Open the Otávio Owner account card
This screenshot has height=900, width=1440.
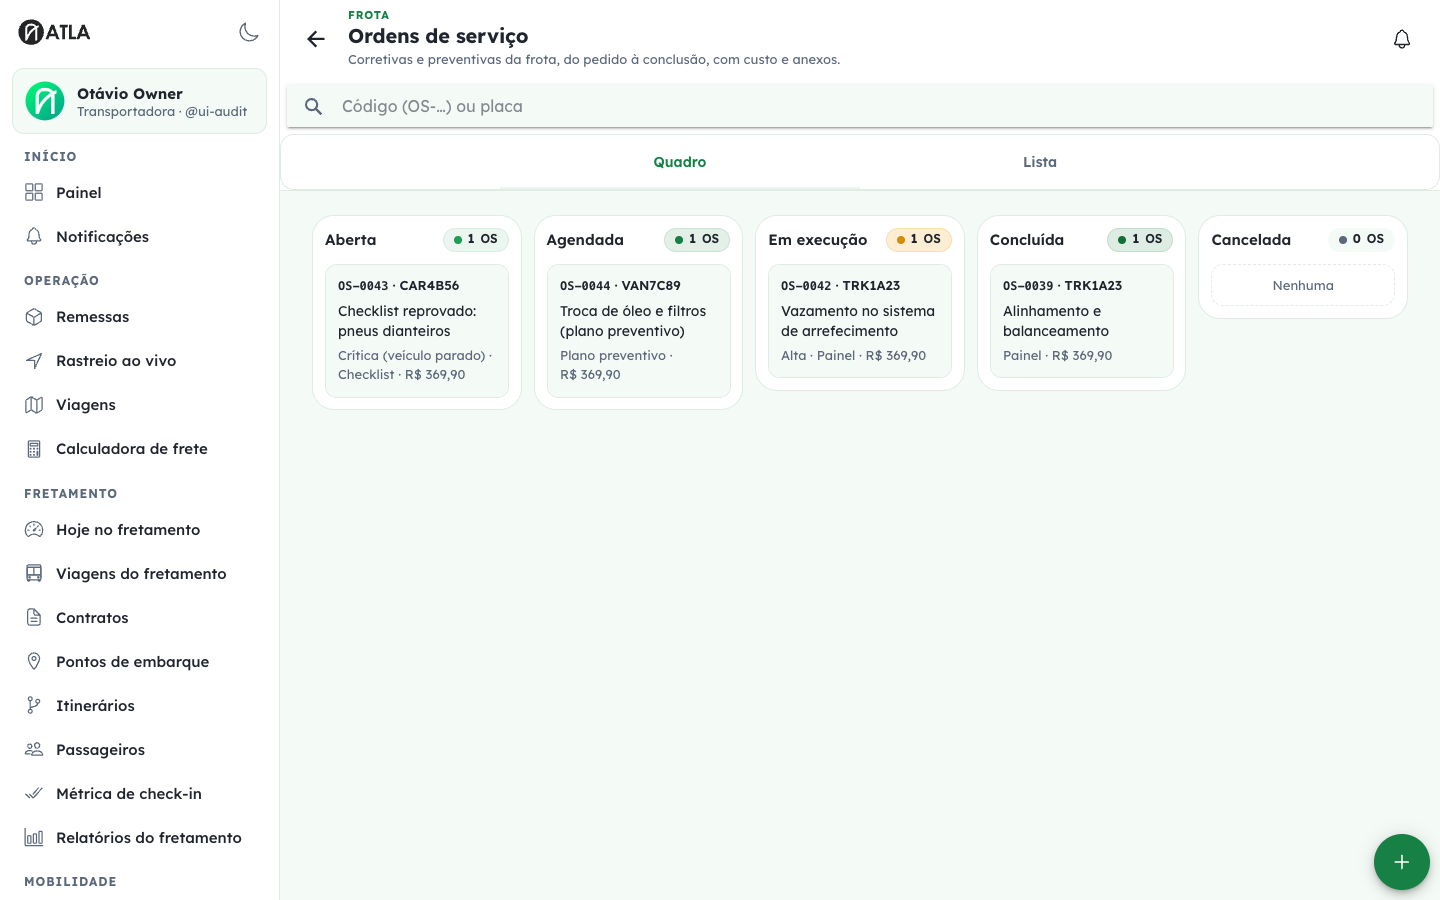(x=139, y=101)
